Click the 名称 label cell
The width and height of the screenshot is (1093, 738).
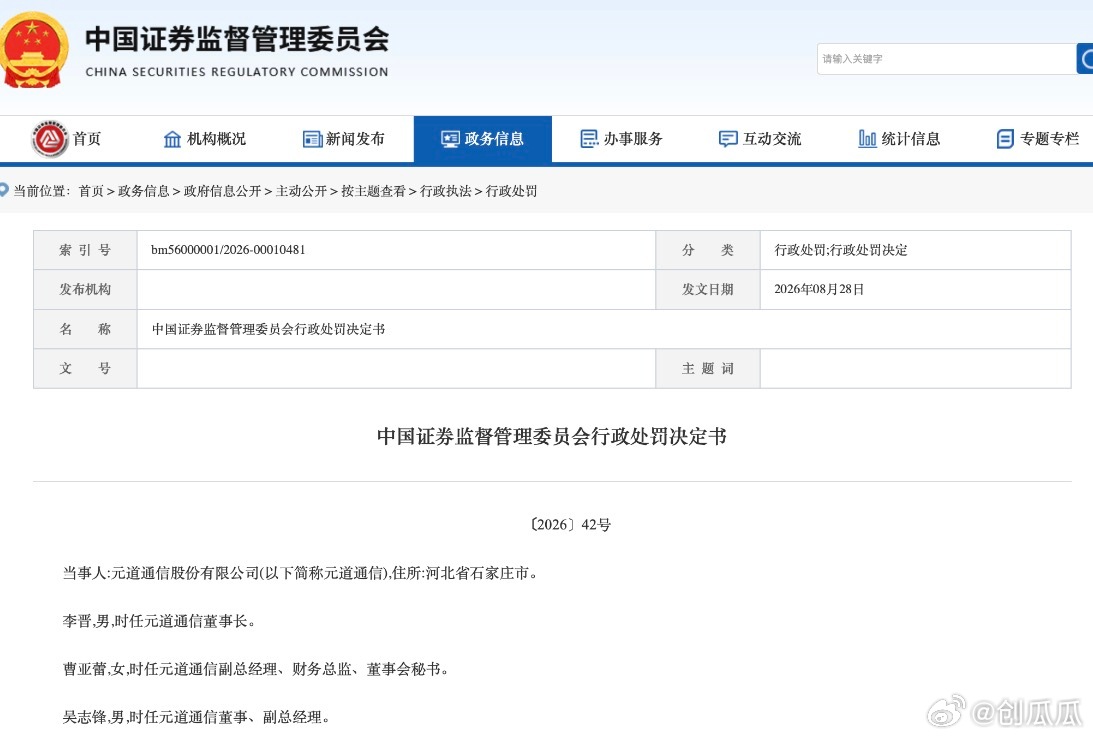click(85, 329)
